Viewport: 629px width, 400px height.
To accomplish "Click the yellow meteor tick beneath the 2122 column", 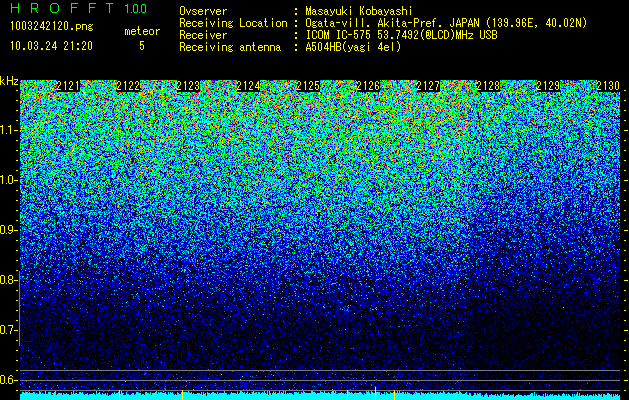I will [x=120, y=395].
